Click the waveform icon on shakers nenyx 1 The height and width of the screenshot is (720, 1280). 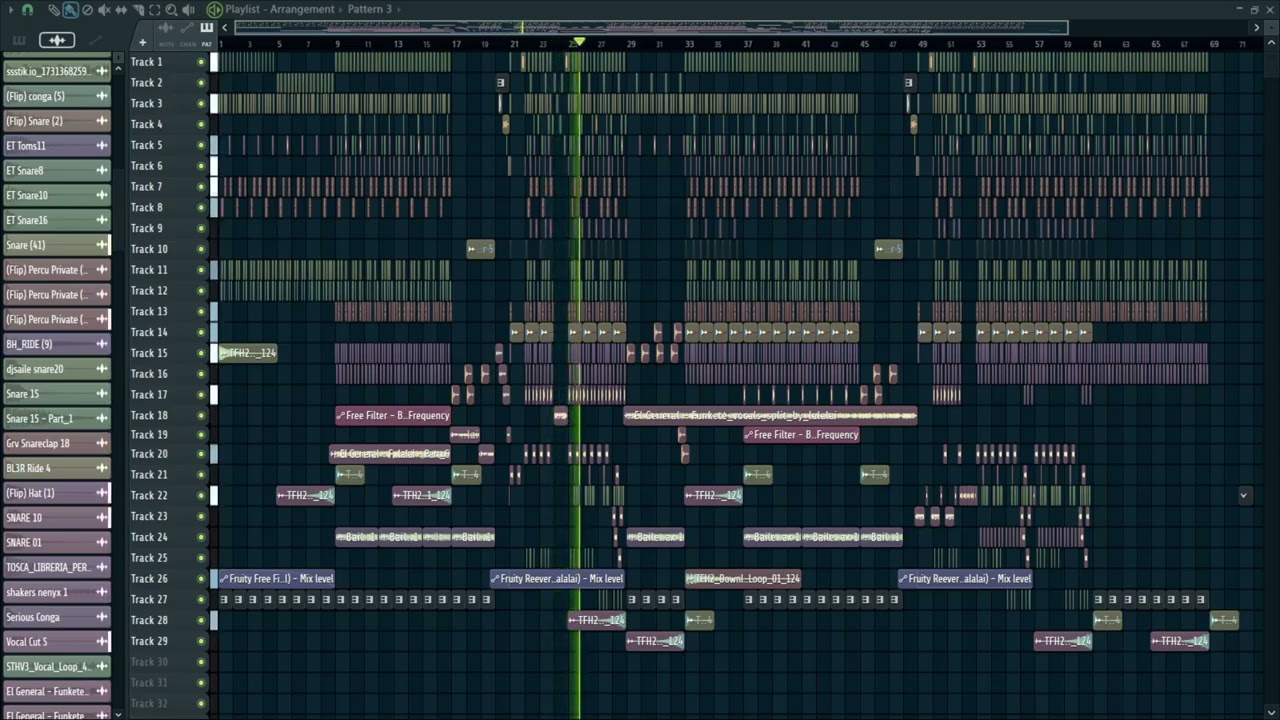tap(101, 592)
